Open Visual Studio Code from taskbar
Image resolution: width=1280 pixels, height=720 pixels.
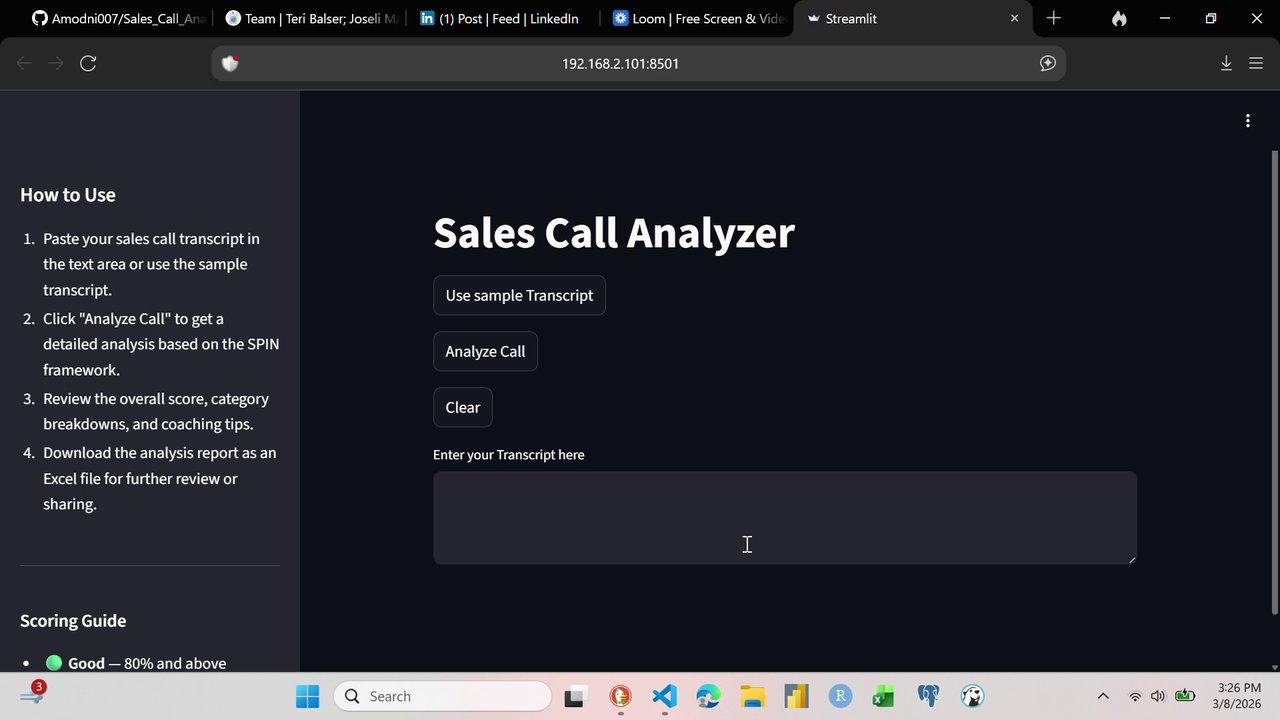click(x=664, y=696)
